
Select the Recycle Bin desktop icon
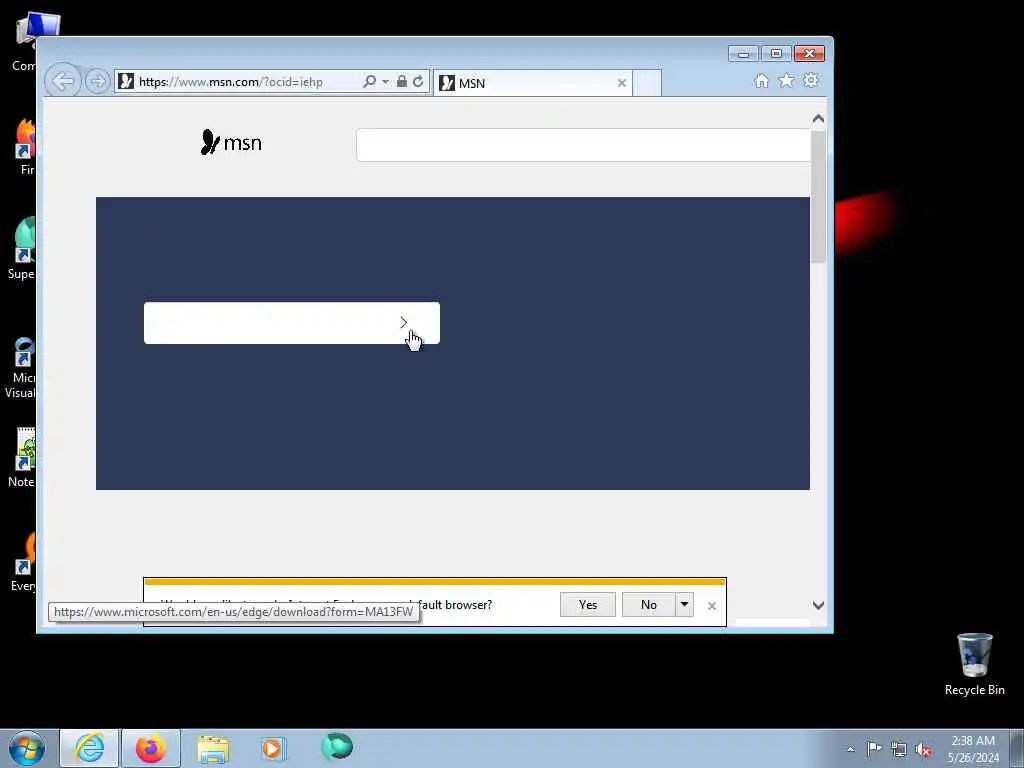[x=974, y=664]
